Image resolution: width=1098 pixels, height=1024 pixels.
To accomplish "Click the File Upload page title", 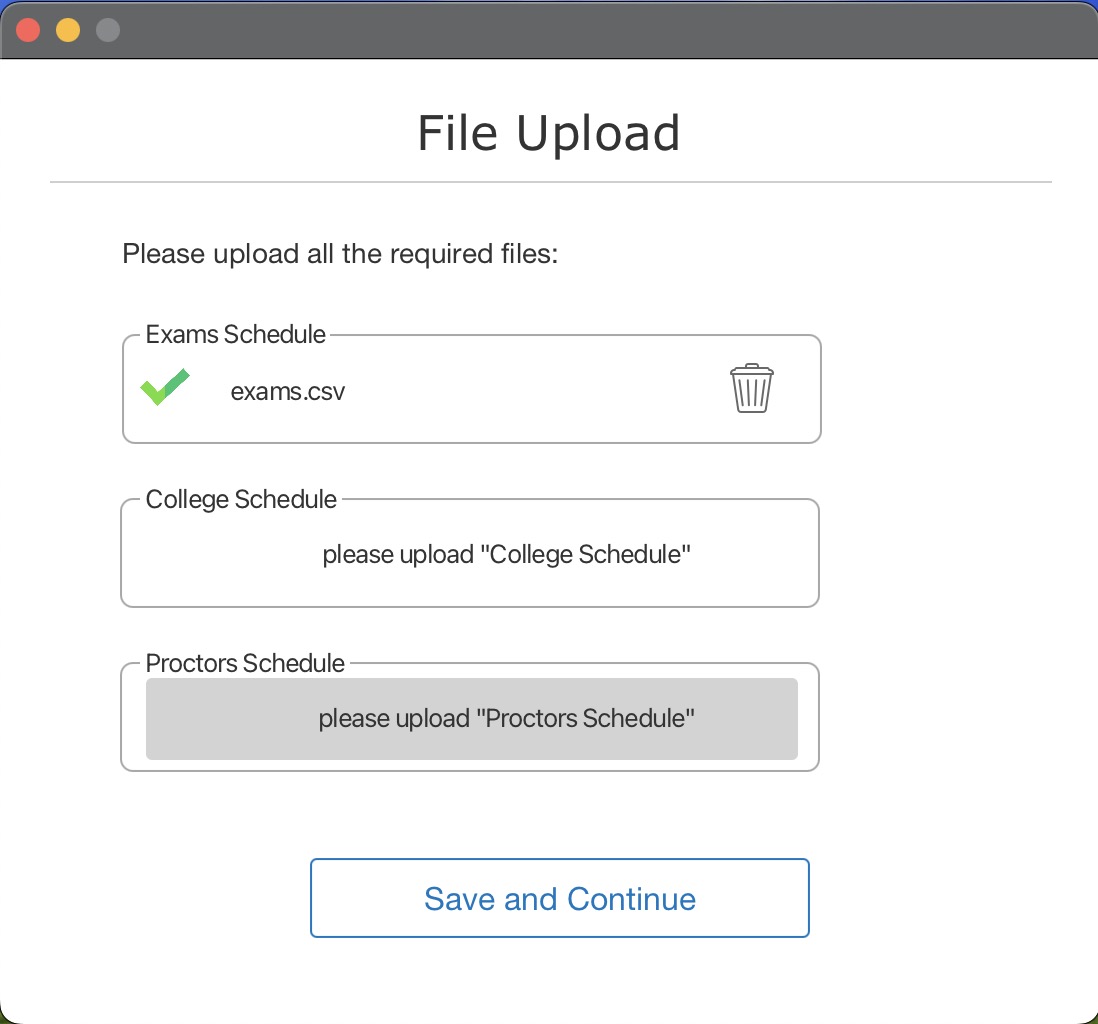I will pyautogui.click(x=549, y=132).
